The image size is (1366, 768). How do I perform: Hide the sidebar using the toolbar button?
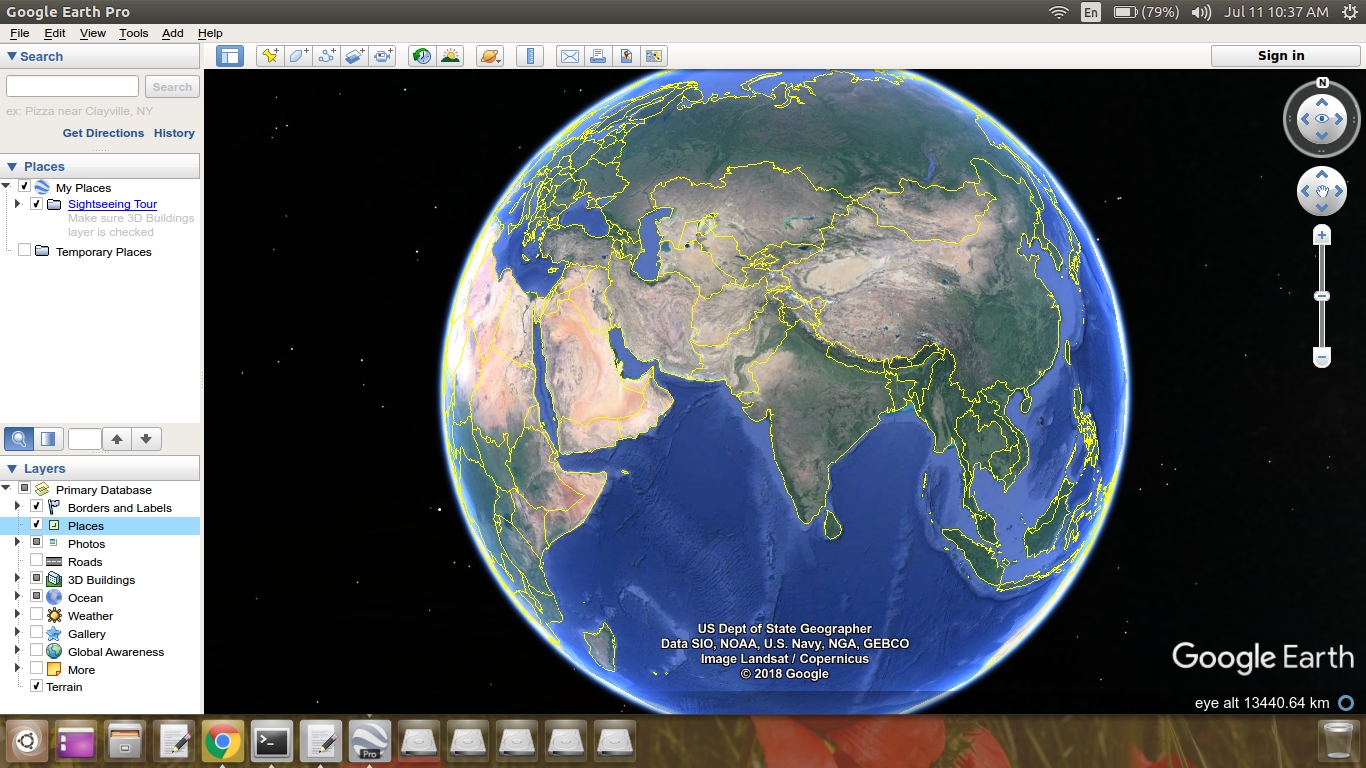point(230,56)
